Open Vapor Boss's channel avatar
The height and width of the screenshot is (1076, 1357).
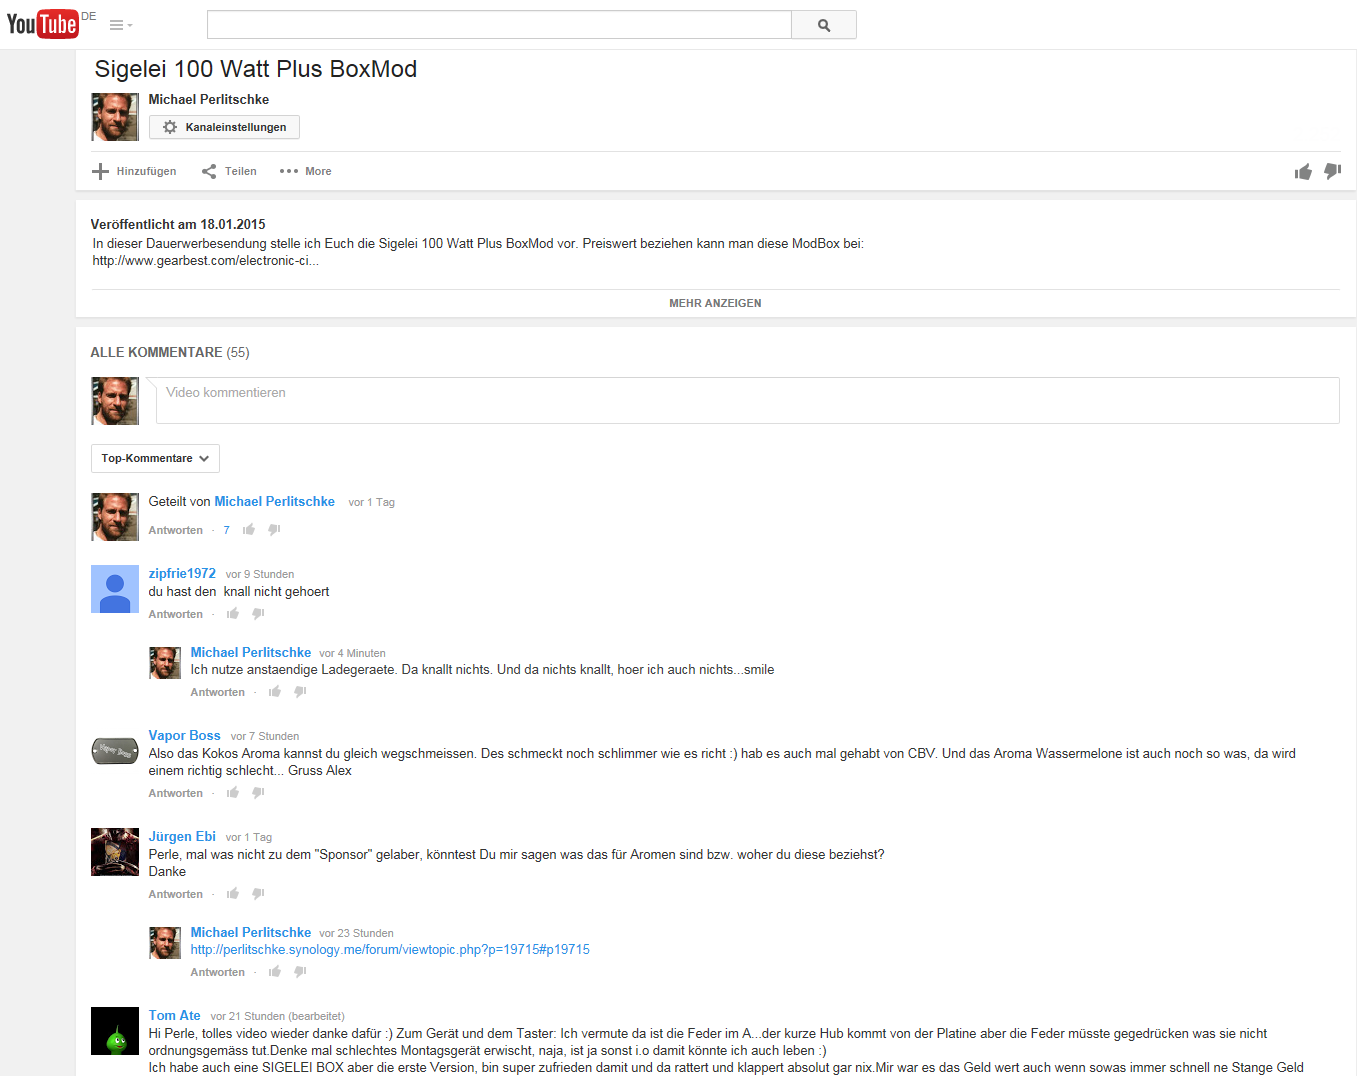coord(115,750)
